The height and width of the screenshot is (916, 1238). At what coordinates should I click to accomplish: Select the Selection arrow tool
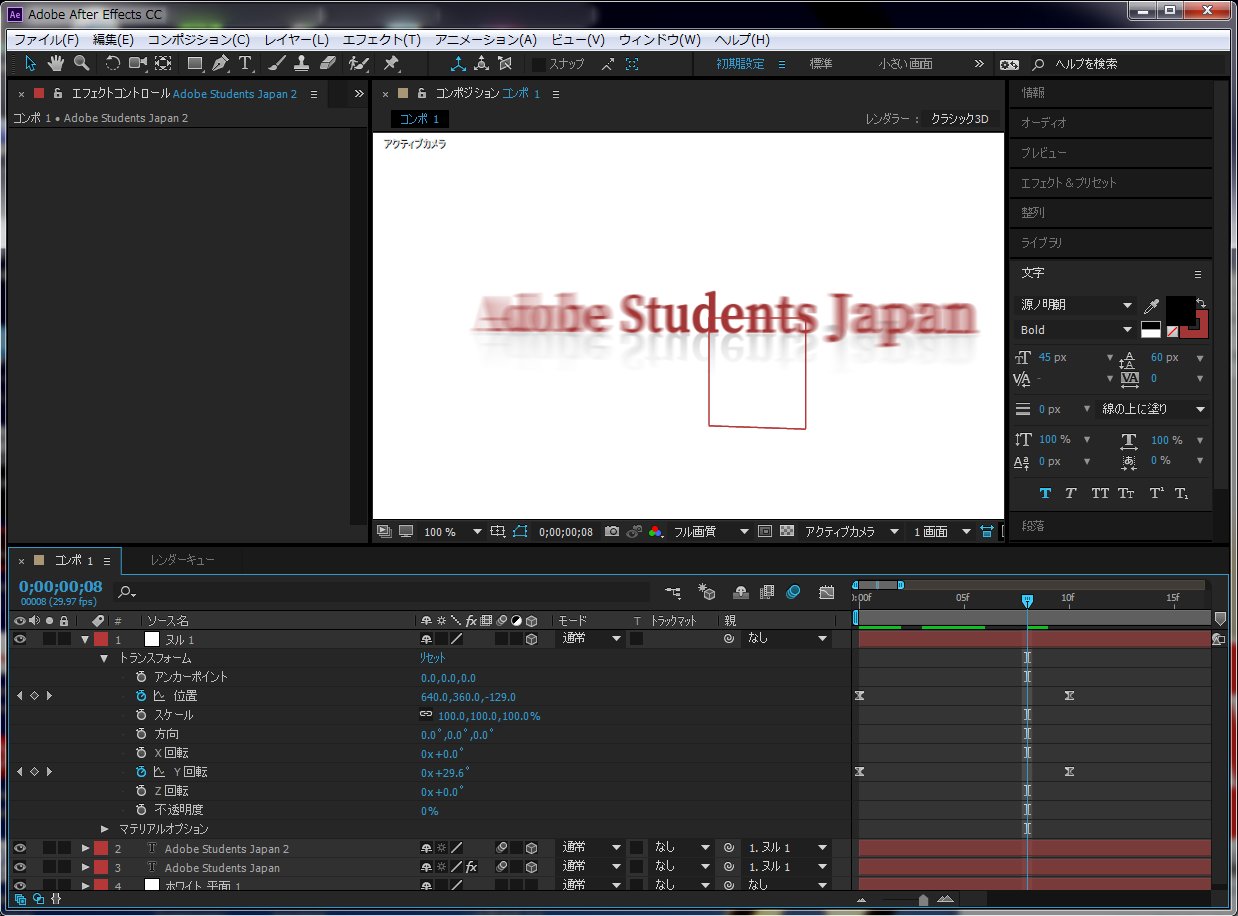[30, 63]
